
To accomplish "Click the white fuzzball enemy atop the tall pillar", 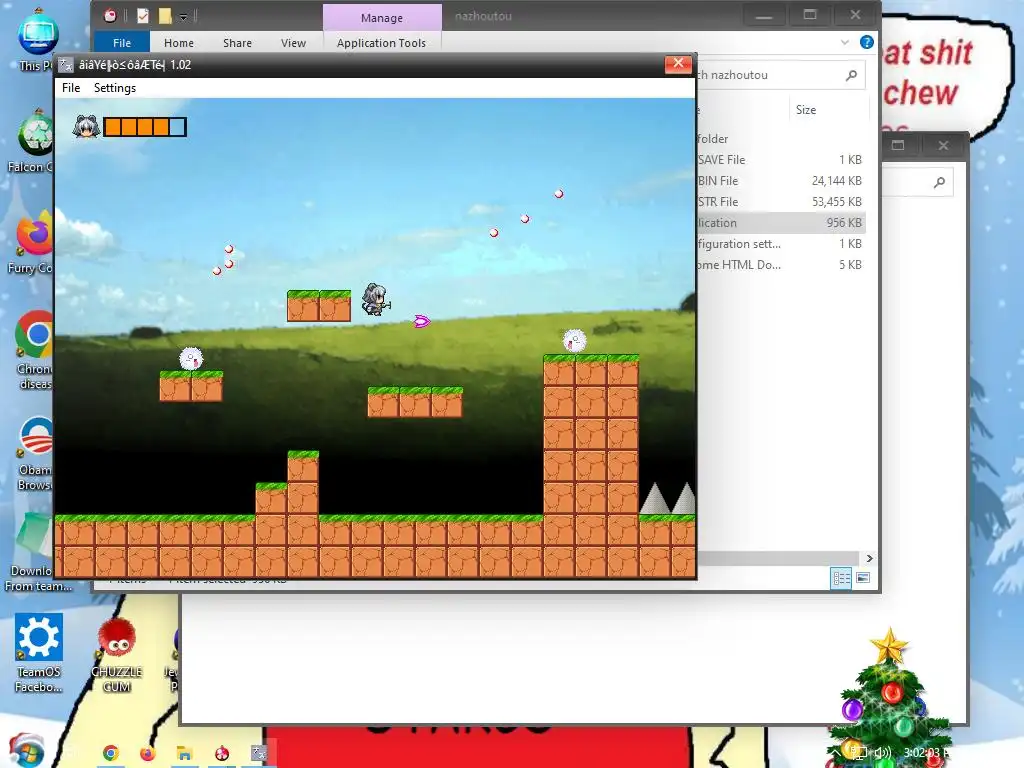I will pos(575,340).
